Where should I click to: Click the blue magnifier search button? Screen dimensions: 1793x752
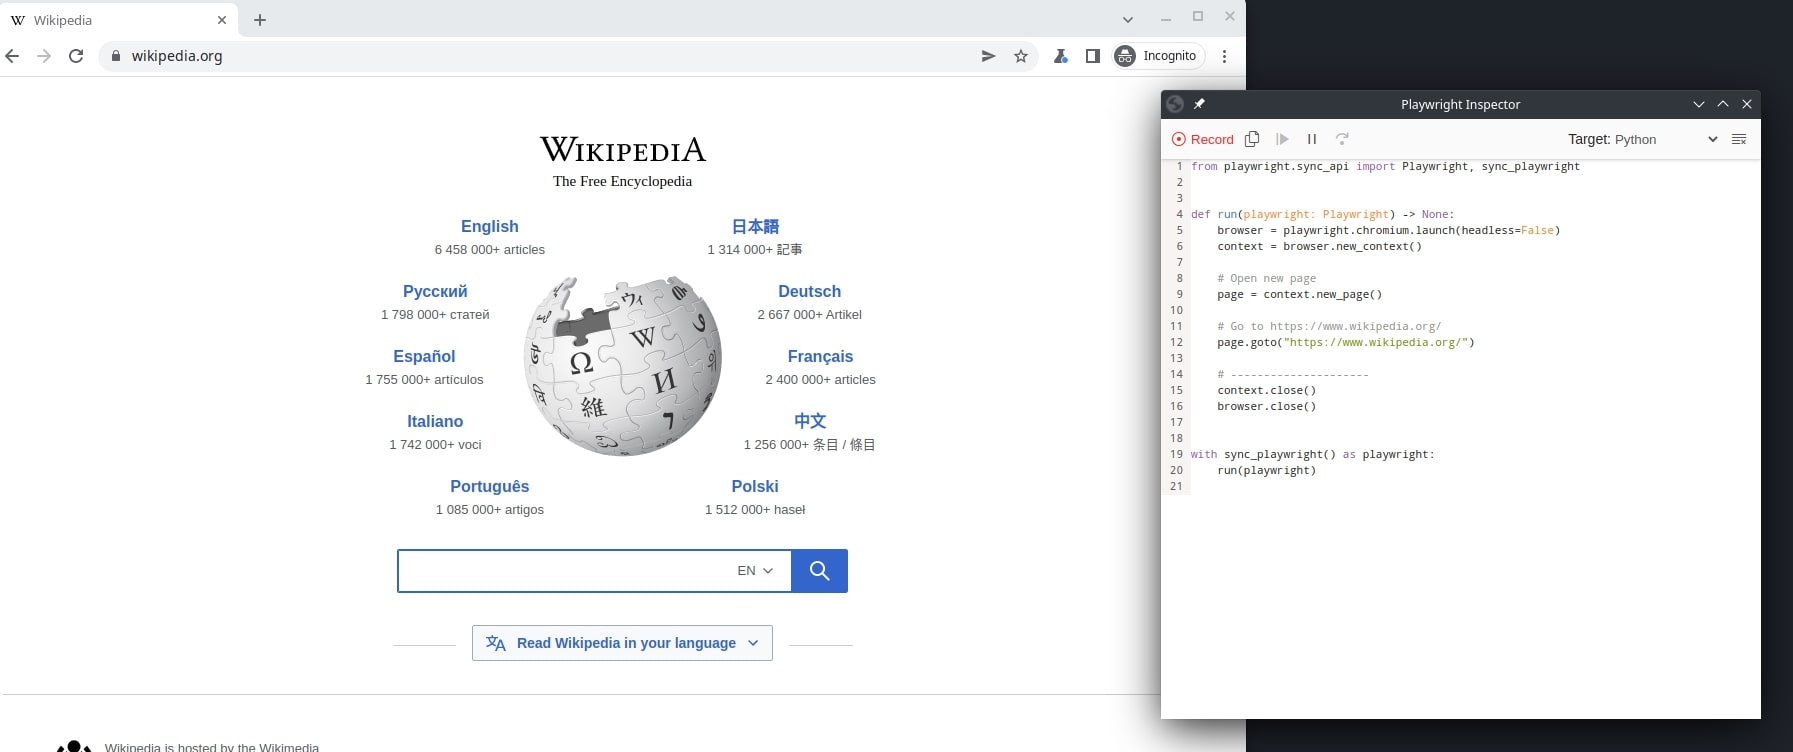(819, 571)
